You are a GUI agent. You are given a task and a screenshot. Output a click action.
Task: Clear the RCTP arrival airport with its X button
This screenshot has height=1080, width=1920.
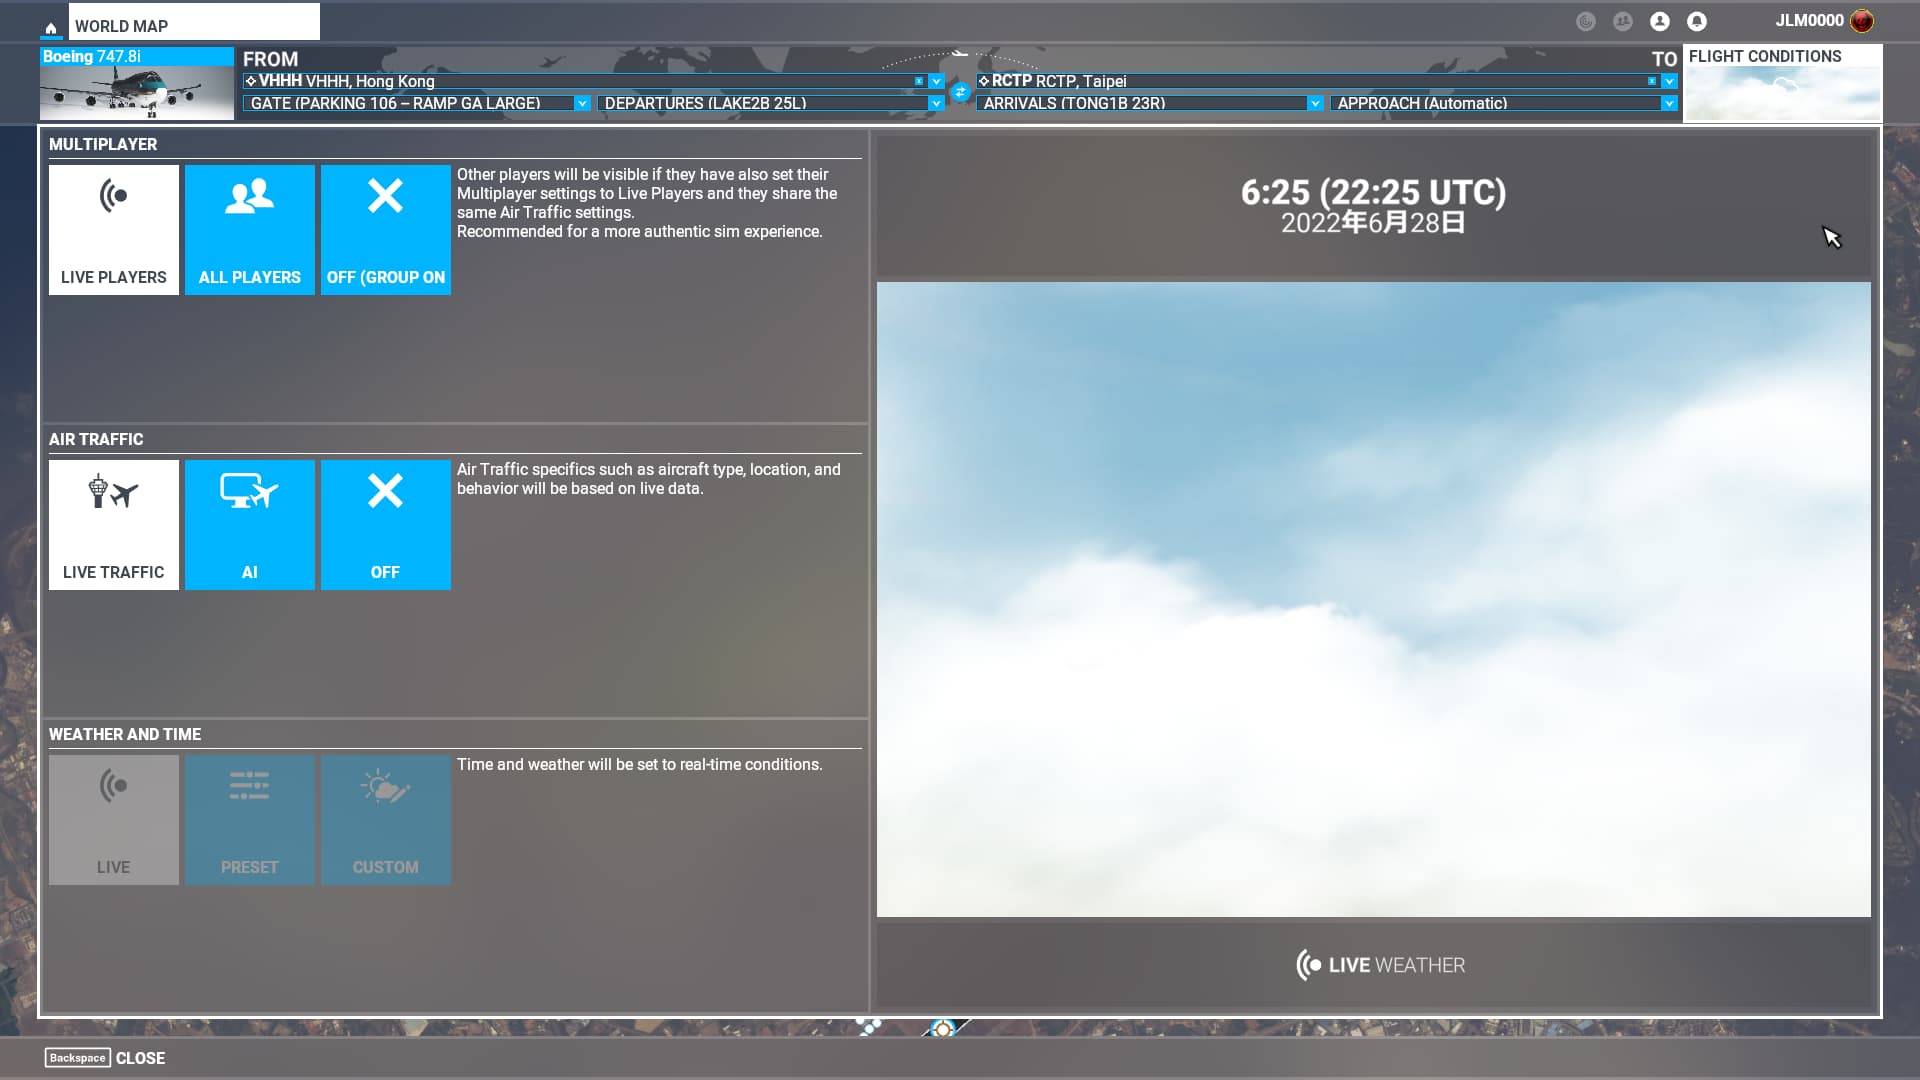pos(1652,81)
